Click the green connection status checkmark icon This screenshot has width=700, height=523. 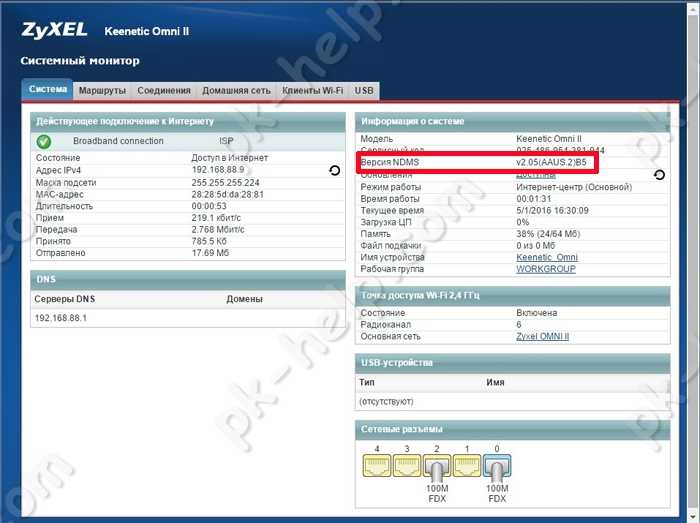pyautogui.click(x=44, y=141)
